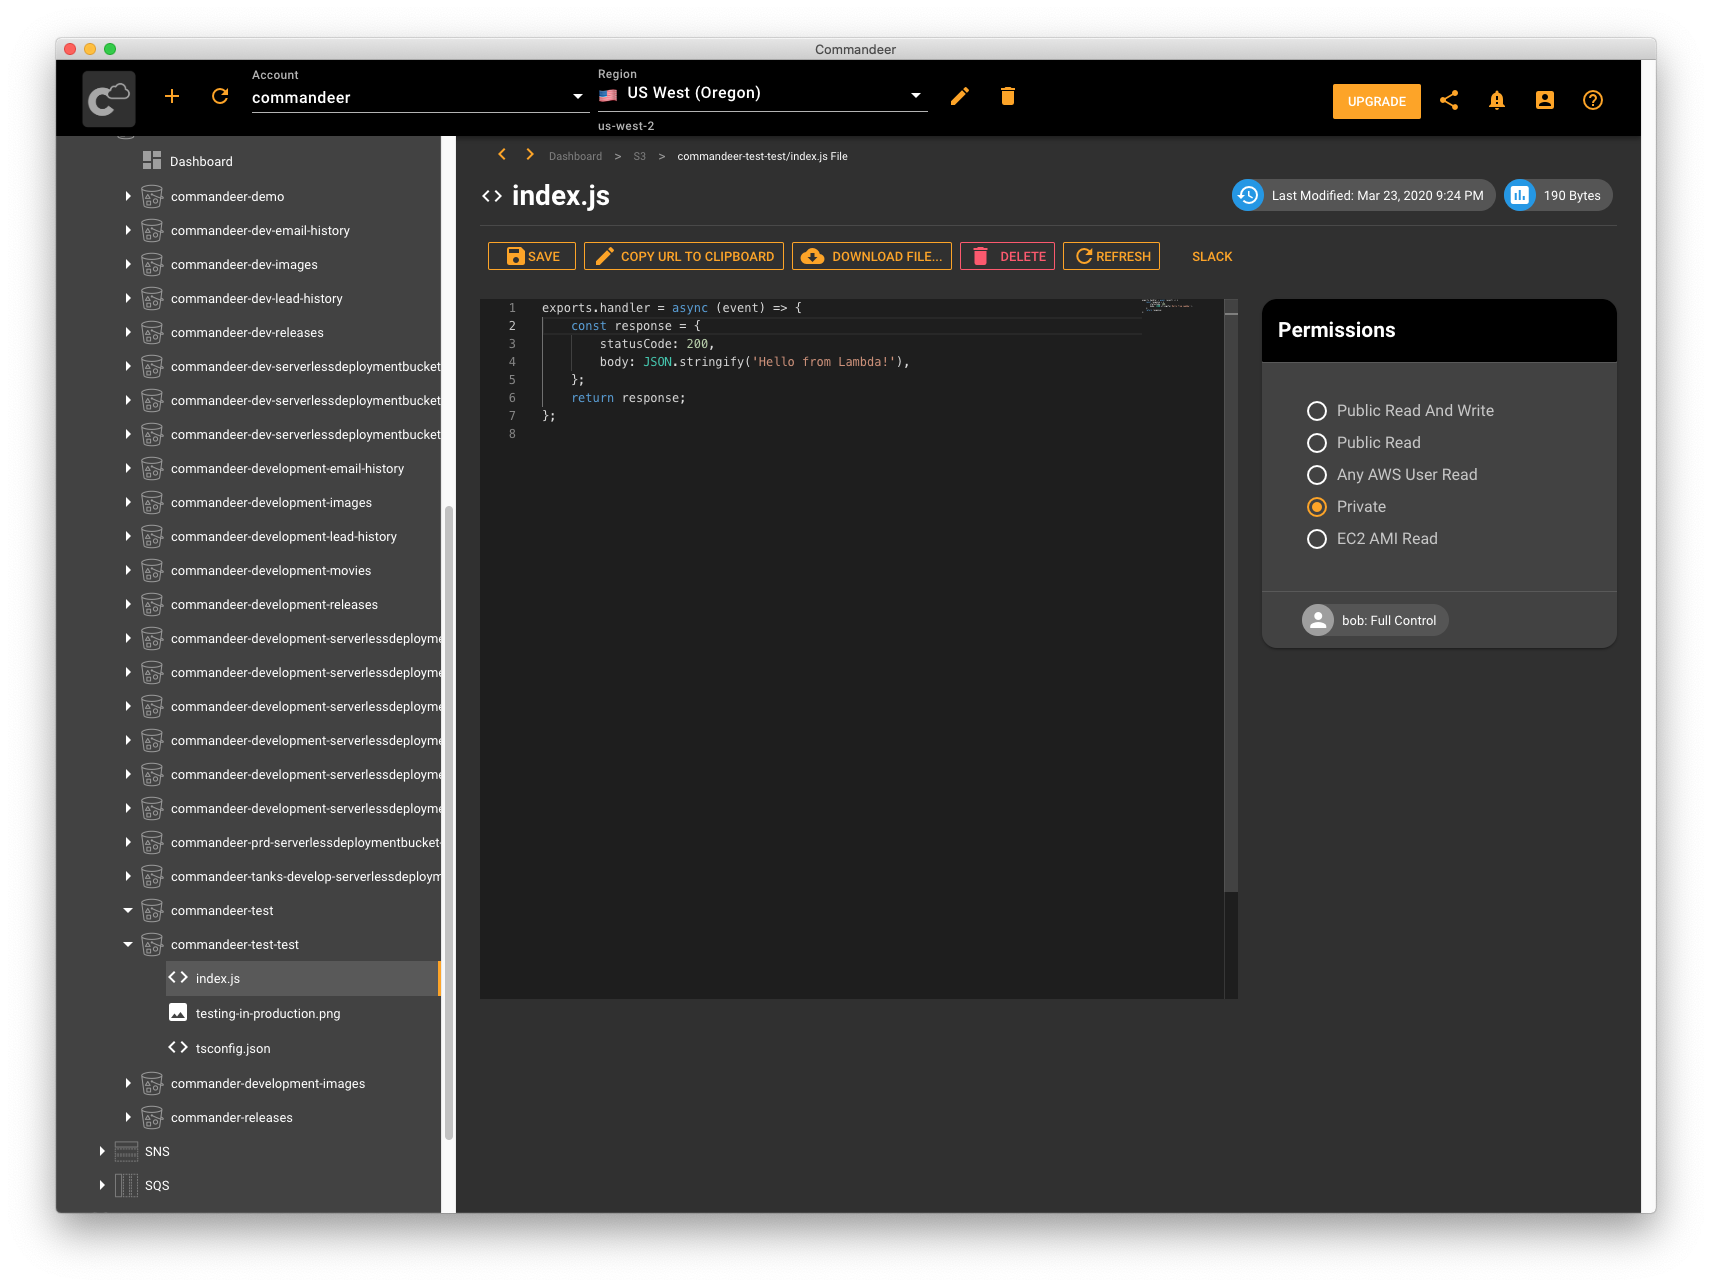Click the Dashboard grid icon in sidebar
Viewport: 1712px width, 1287px height.
pyautogui.click(x=152, y=160)
